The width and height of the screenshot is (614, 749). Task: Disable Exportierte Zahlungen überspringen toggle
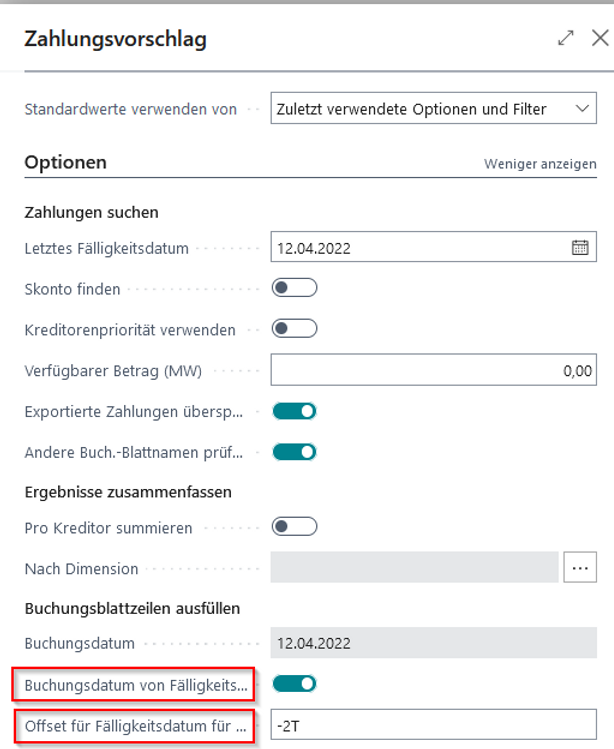click(294, 410)
